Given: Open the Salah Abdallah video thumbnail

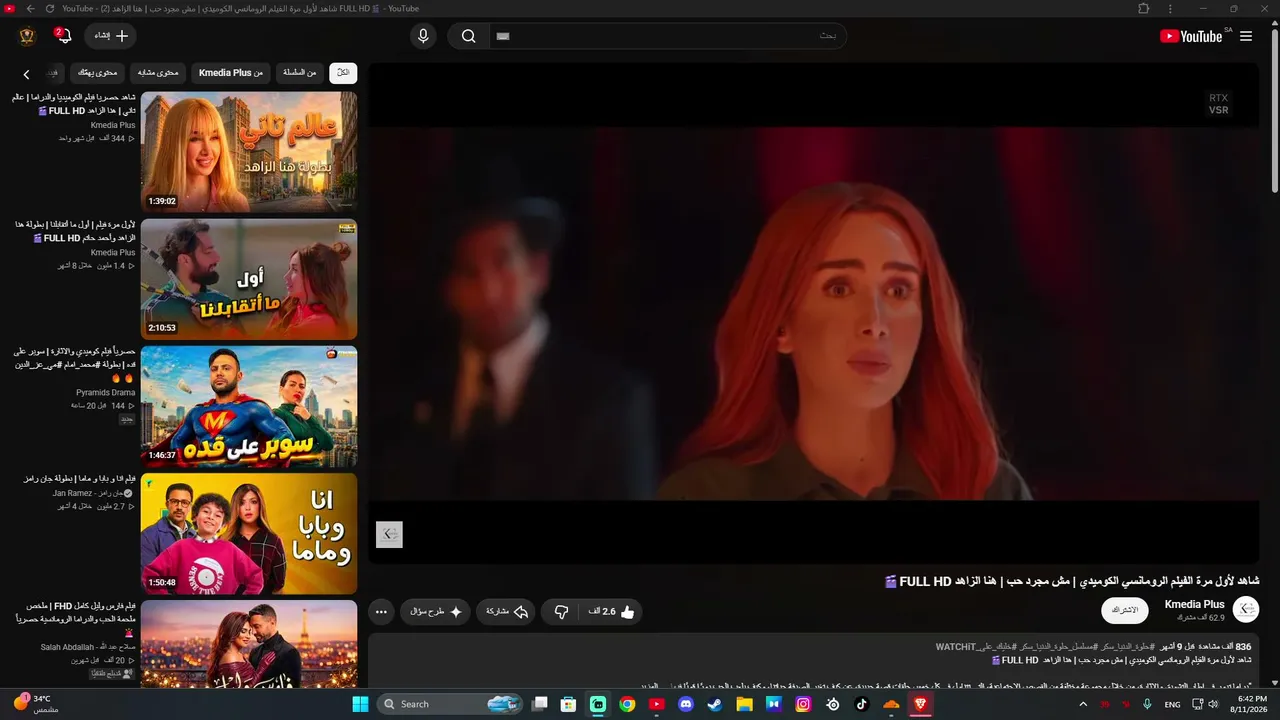Looking at the screenshot, I should [x=249, y=644].
